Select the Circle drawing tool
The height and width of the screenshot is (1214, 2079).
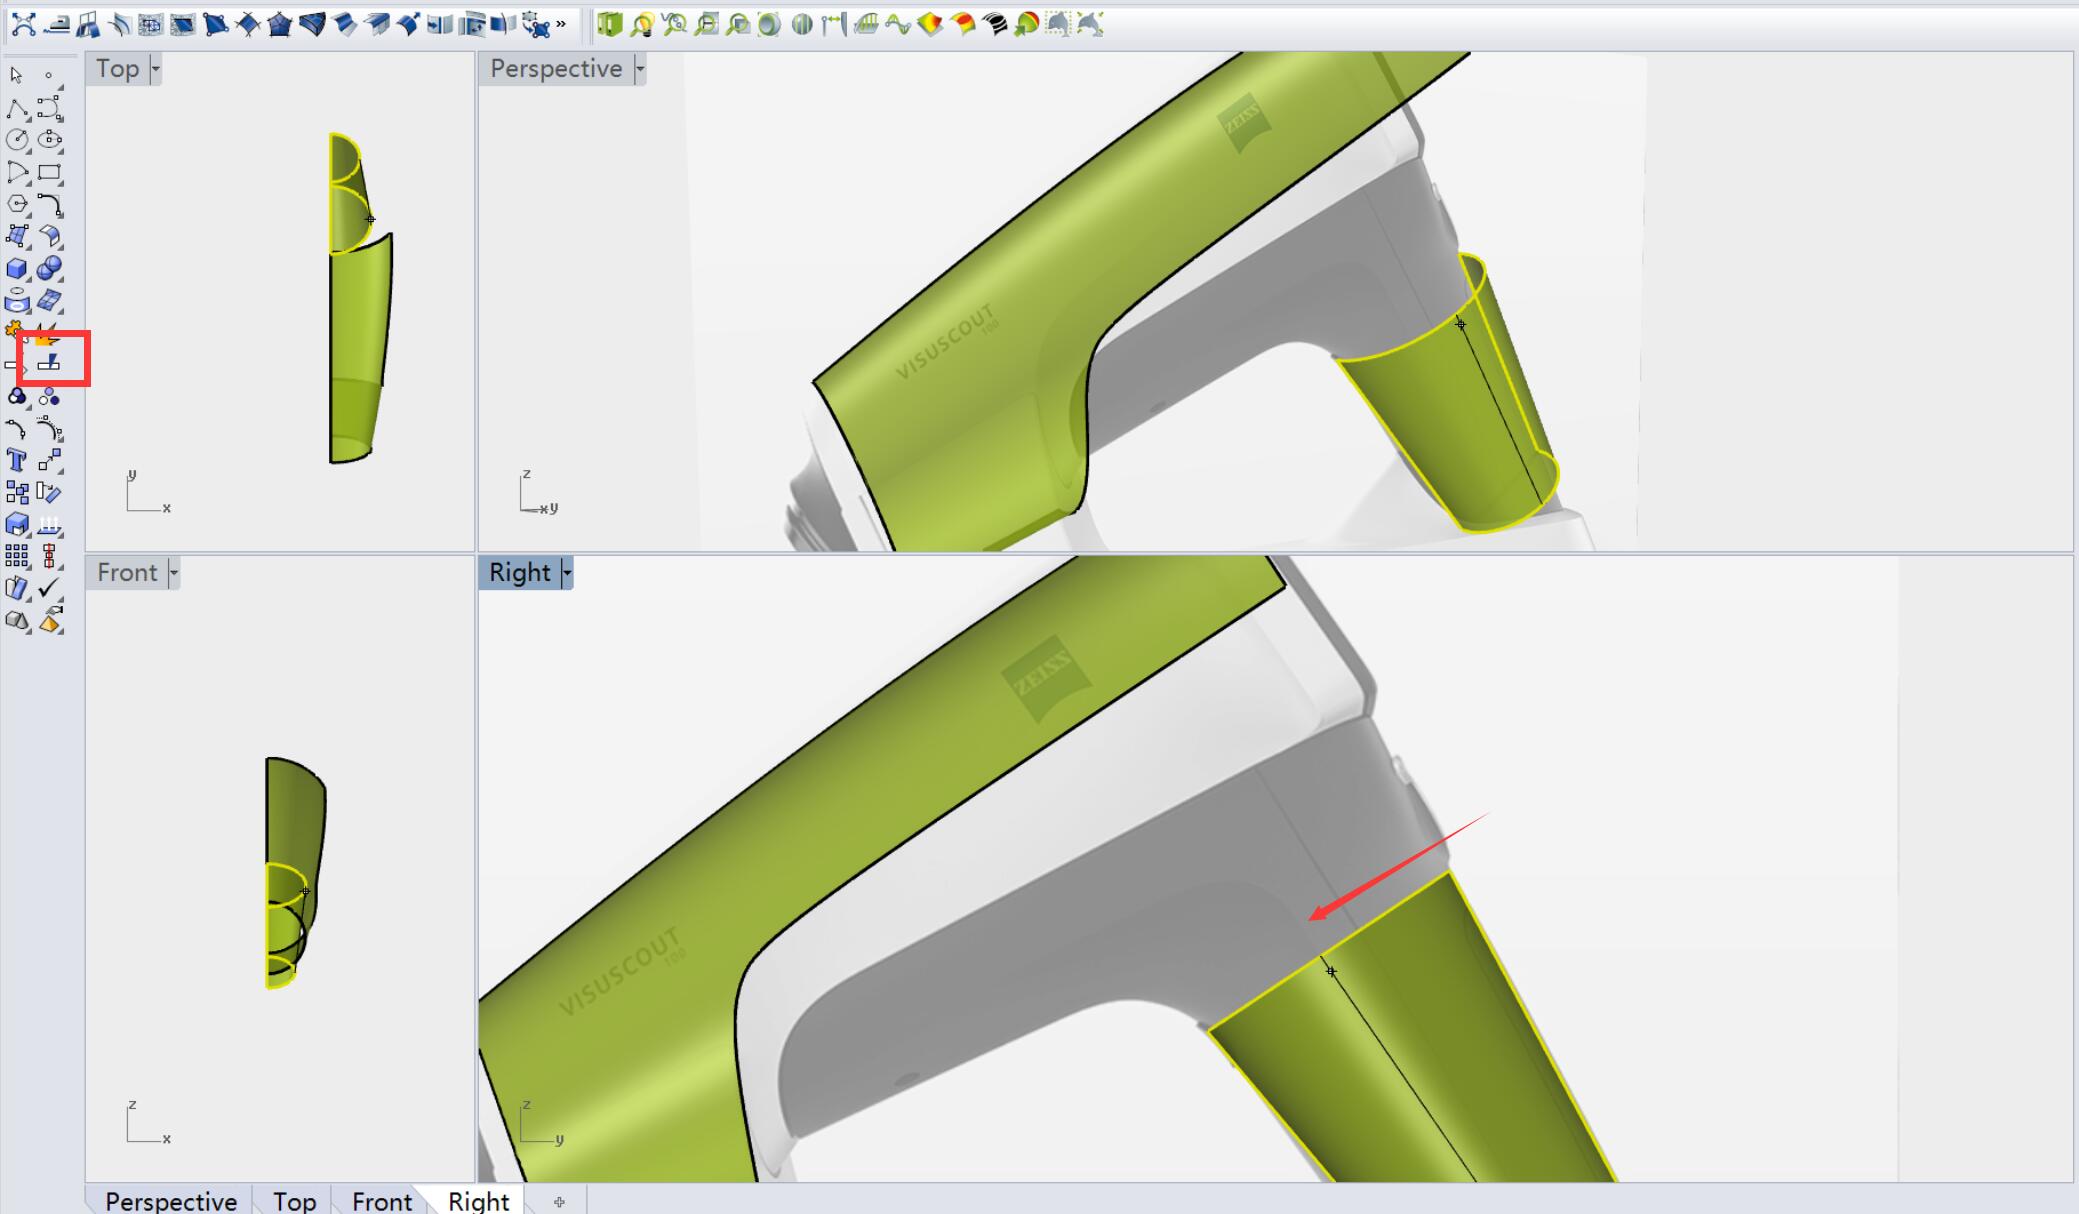[17, 140]
